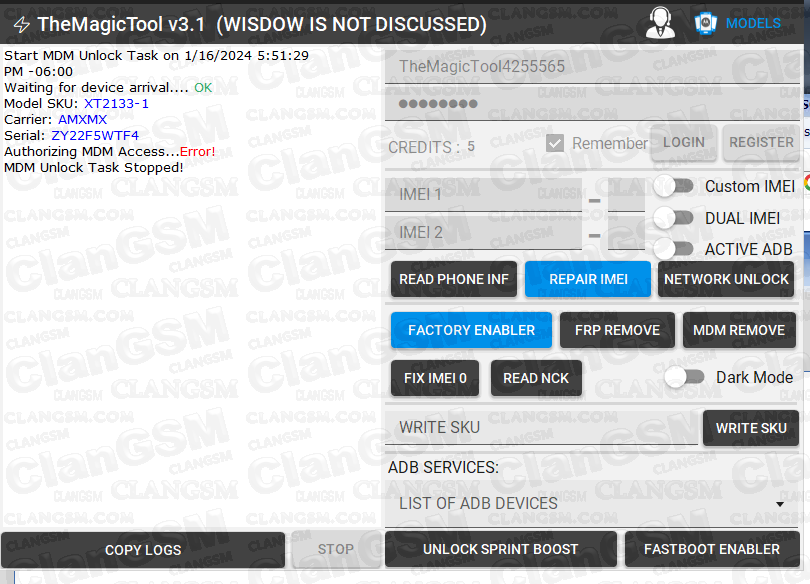The image size is (810, 584).
Task: Run UNLOCK SPRINT BOOST
Action: point(501,549)
